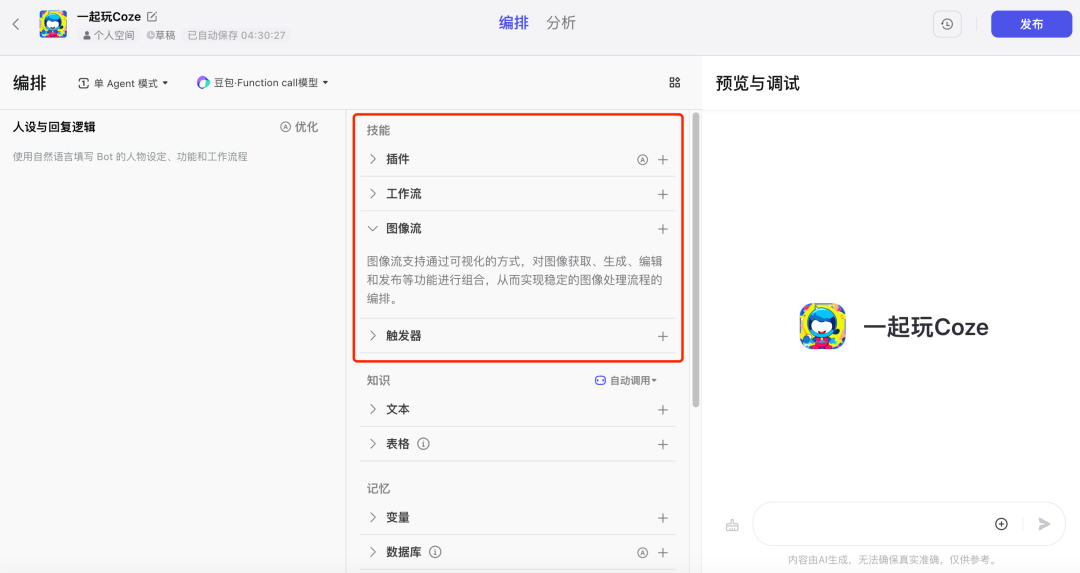
Task: Open the bot avatar in header
Action: (x=53, y=24)
